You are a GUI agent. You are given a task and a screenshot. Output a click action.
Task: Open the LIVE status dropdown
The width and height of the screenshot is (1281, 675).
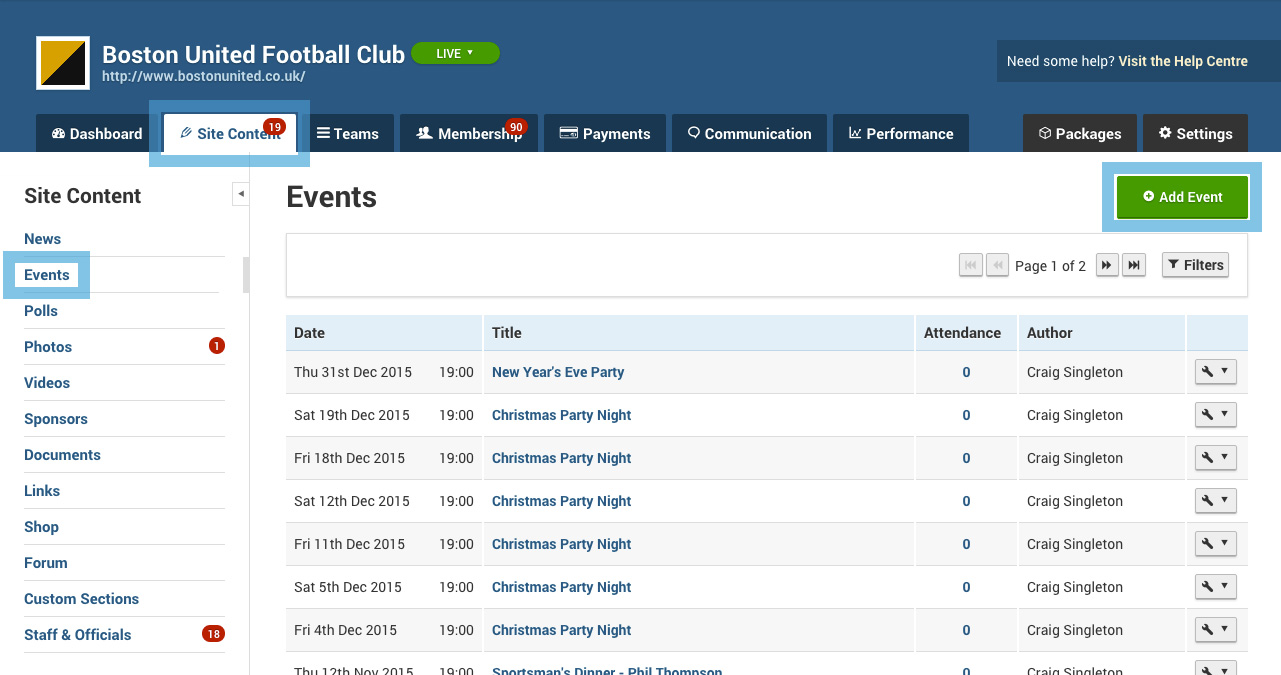point(455,53)
